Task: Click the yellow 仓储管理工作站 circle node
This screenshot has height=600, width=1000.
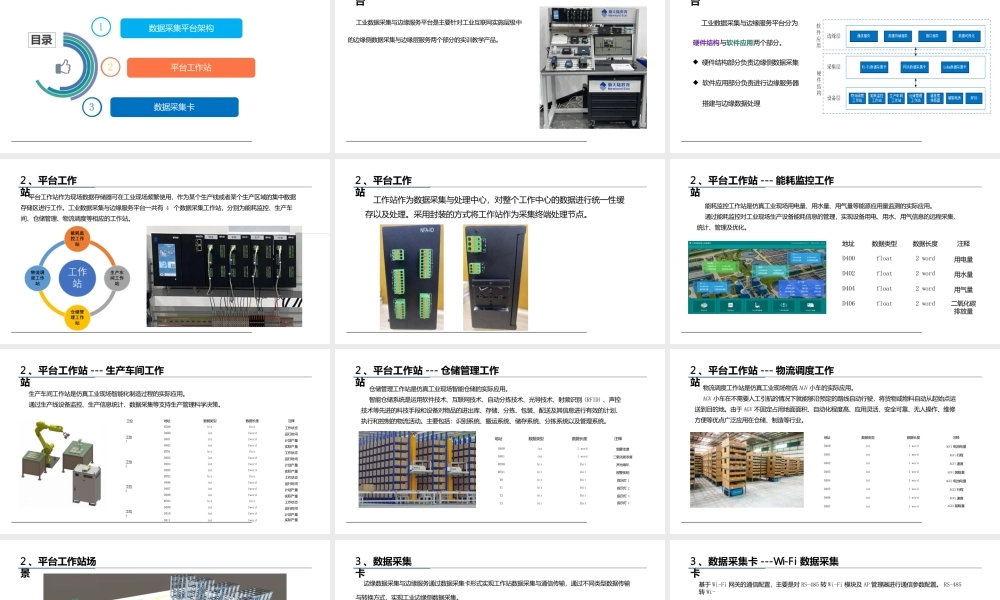Action: click(77, 317)
